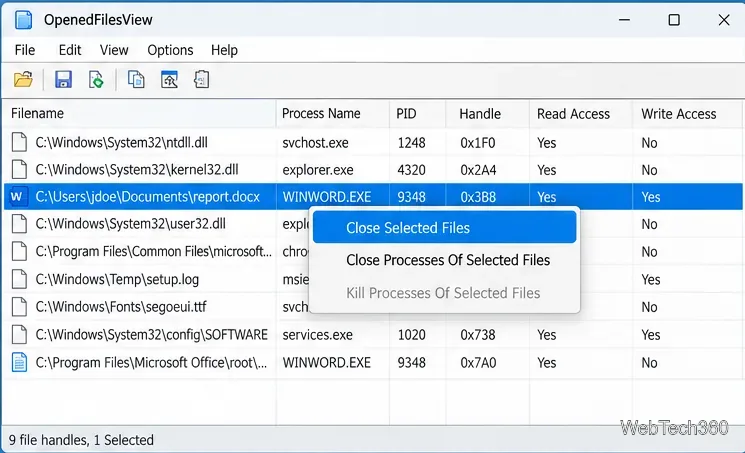
Task: Select the C:\Windows\System32\kernel32.dll row
Action: pyautogui.click(x=373, y=170)
